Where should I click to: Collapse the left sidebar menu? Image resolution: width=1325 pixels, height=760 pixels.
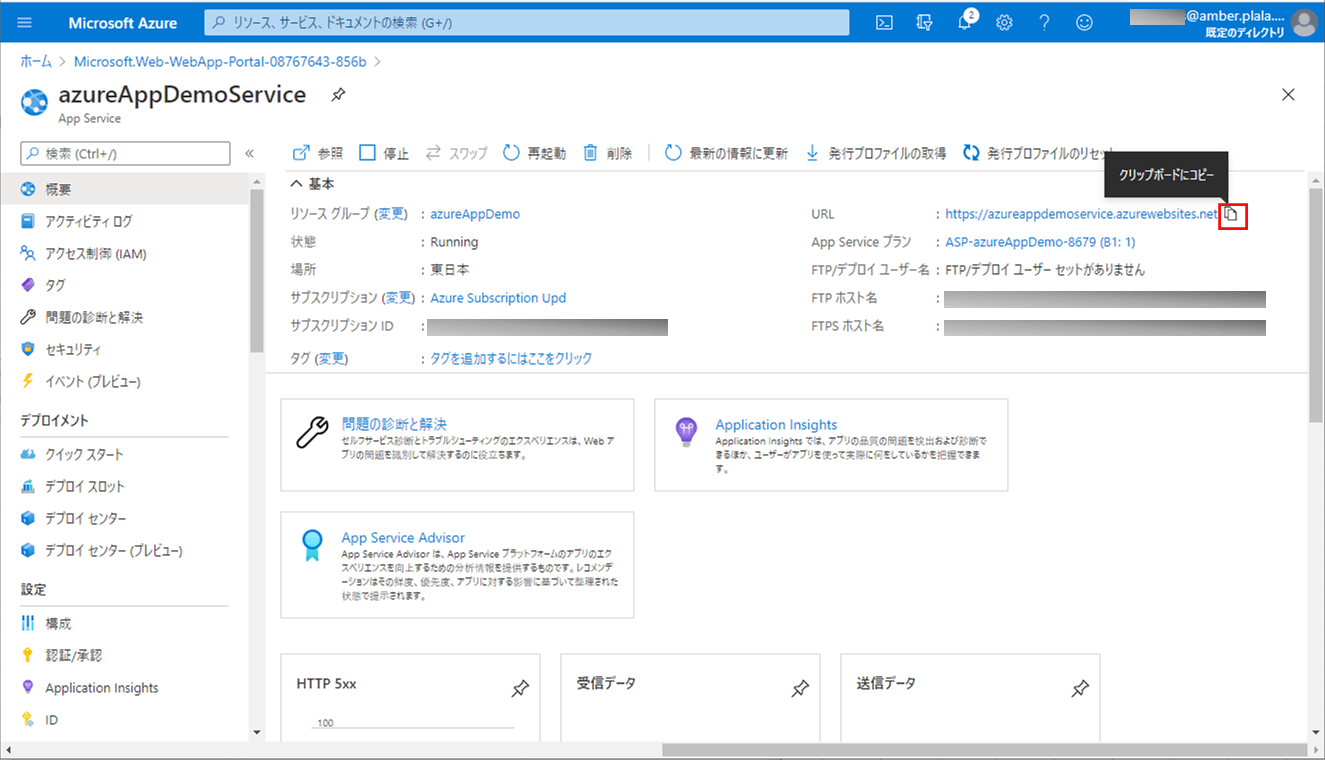(x=249, y=153)
